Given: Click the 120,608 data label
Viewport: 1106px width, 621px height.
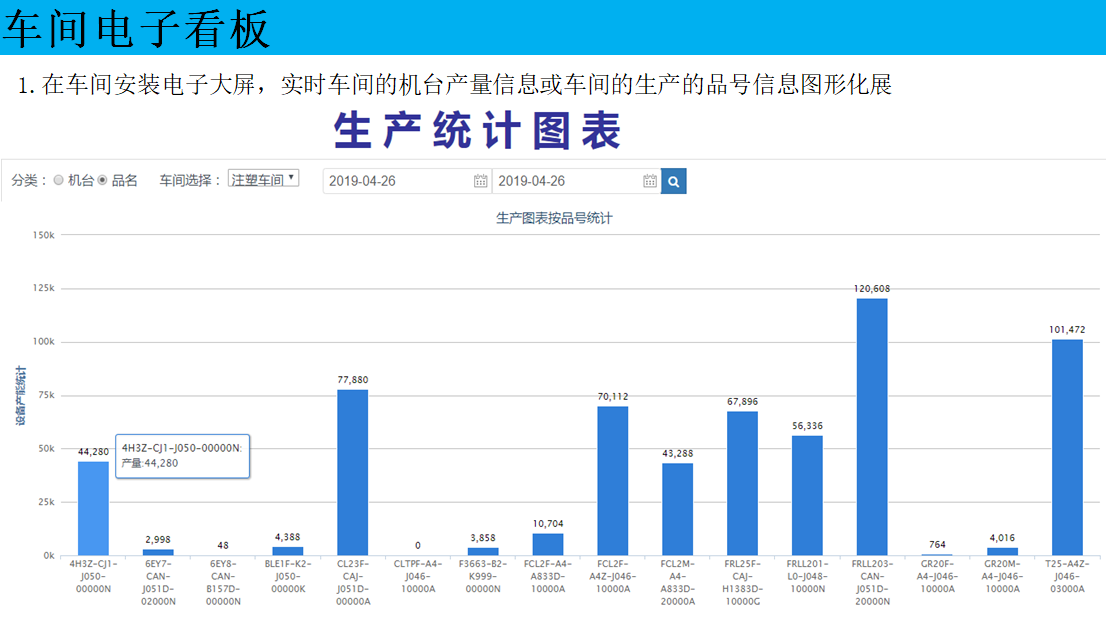Looking at the screenshot, I should [872, 289].
